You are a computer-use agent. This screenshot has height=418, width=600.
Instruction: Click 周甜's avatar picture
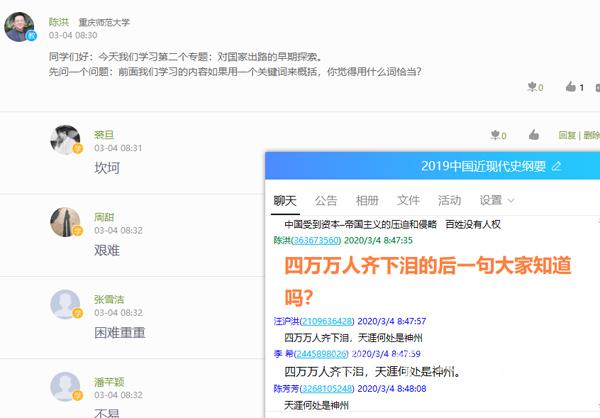66,221
